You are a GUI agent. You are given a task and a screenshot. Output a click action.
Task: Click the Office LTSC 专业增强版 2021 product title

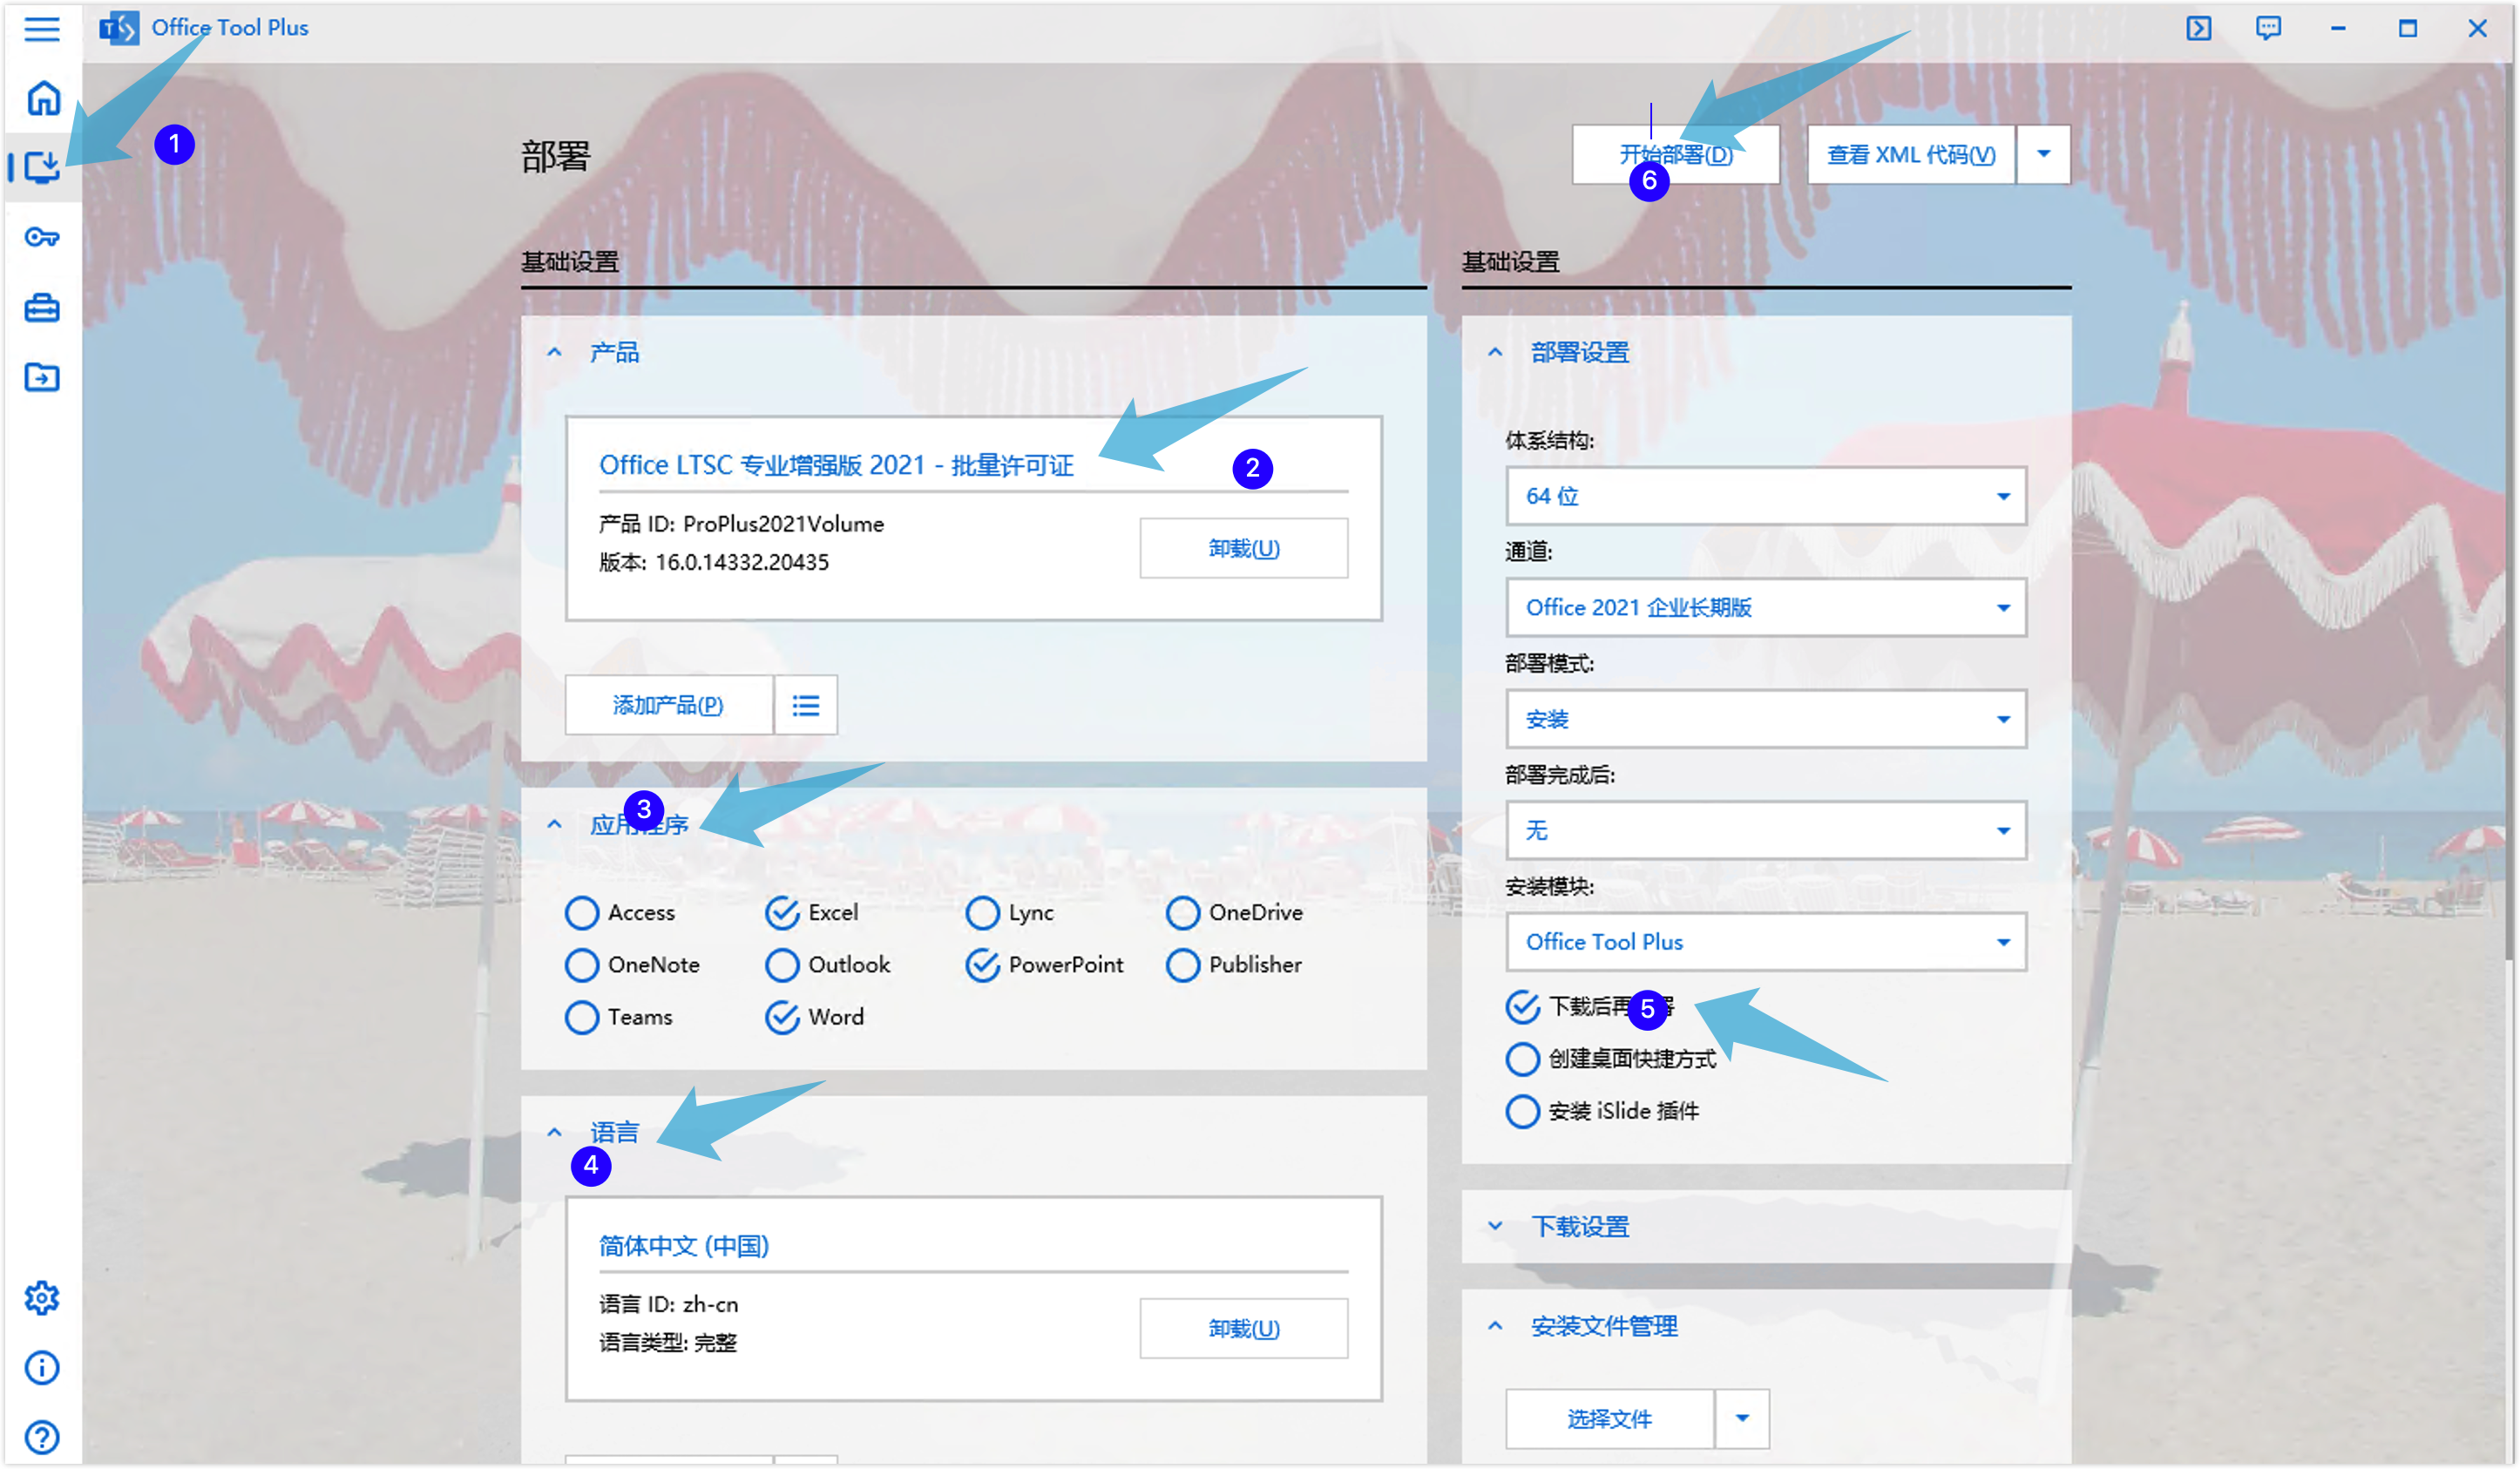tap(836, 465)
